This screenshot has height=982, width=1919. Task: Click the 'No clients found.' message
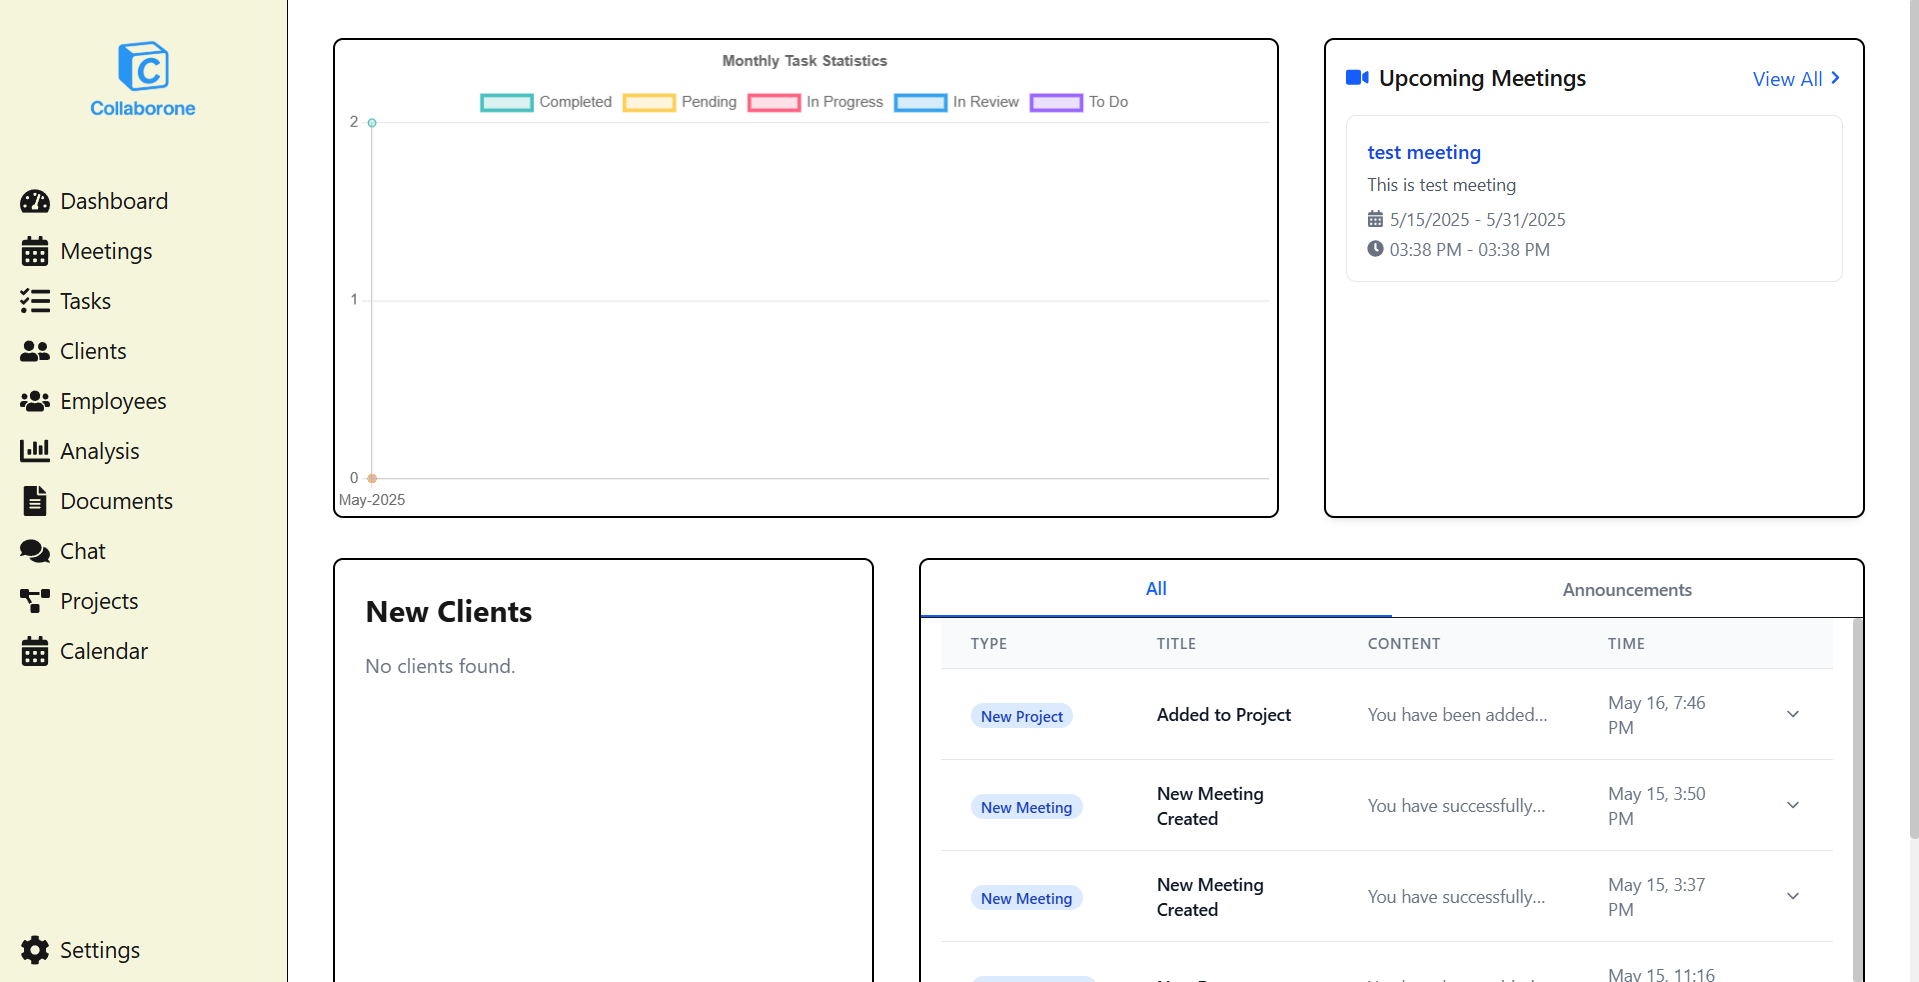[x=440, y=666]
